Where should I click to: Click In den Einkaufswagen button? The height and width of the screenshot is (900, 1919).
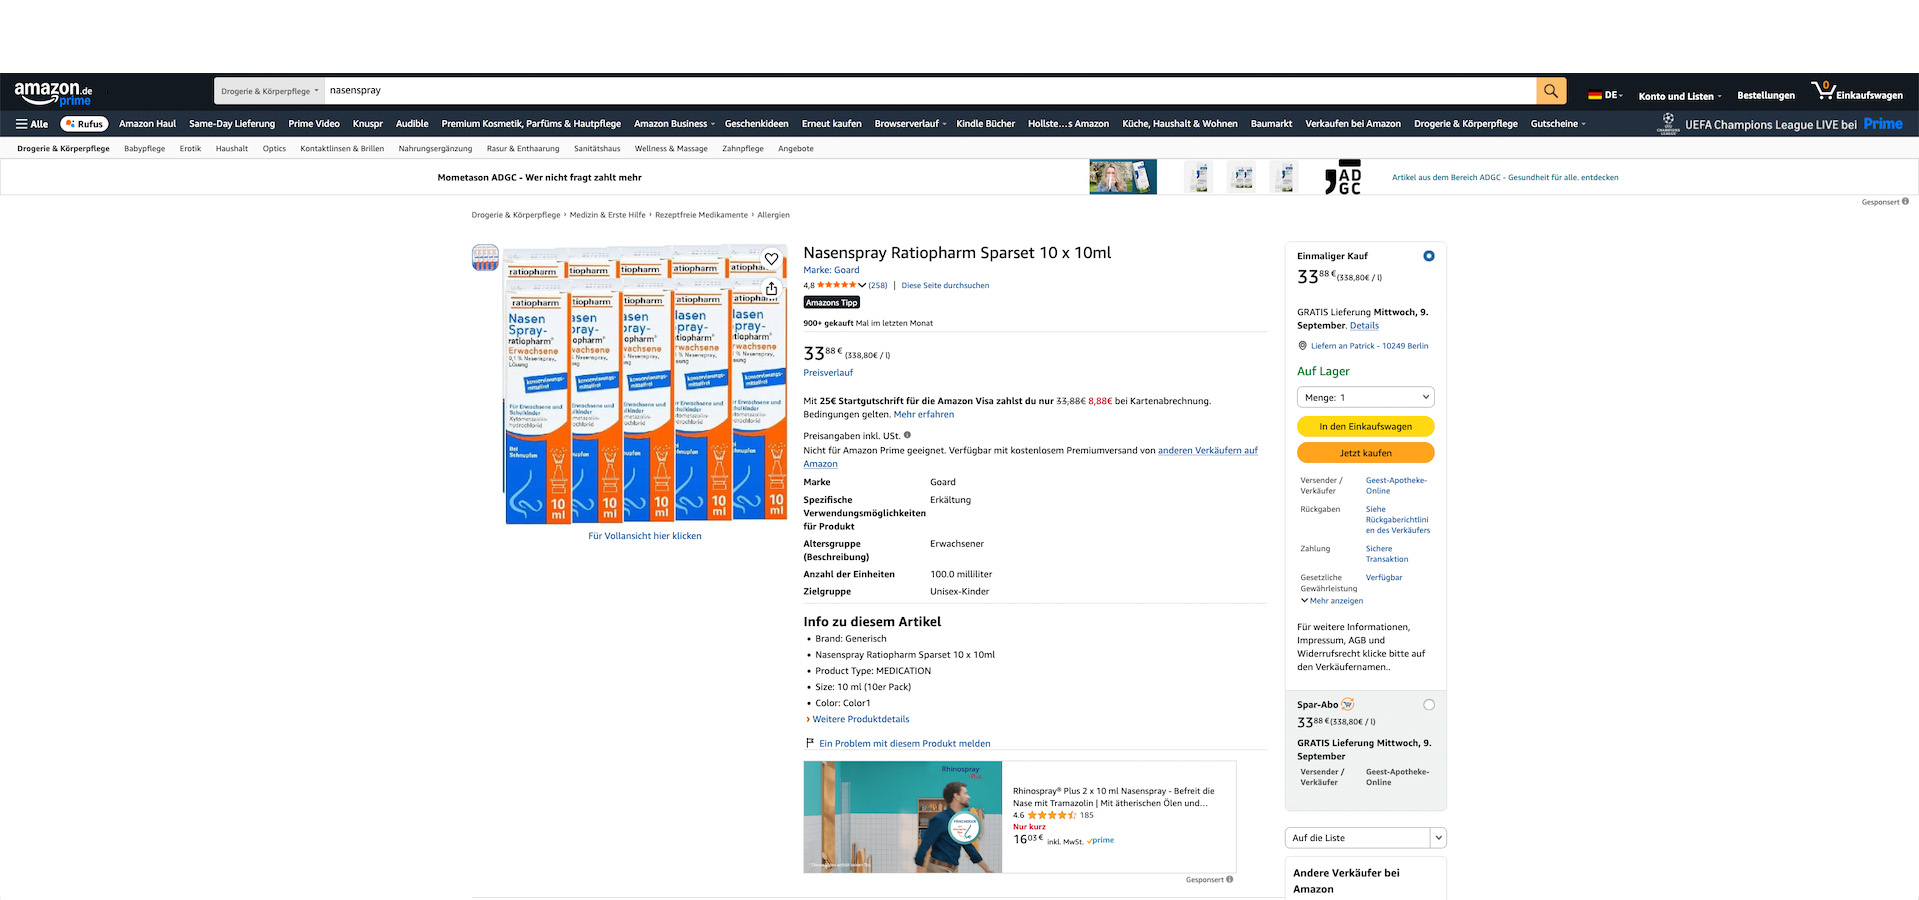pyautogui.click(x=1366, y=426)
